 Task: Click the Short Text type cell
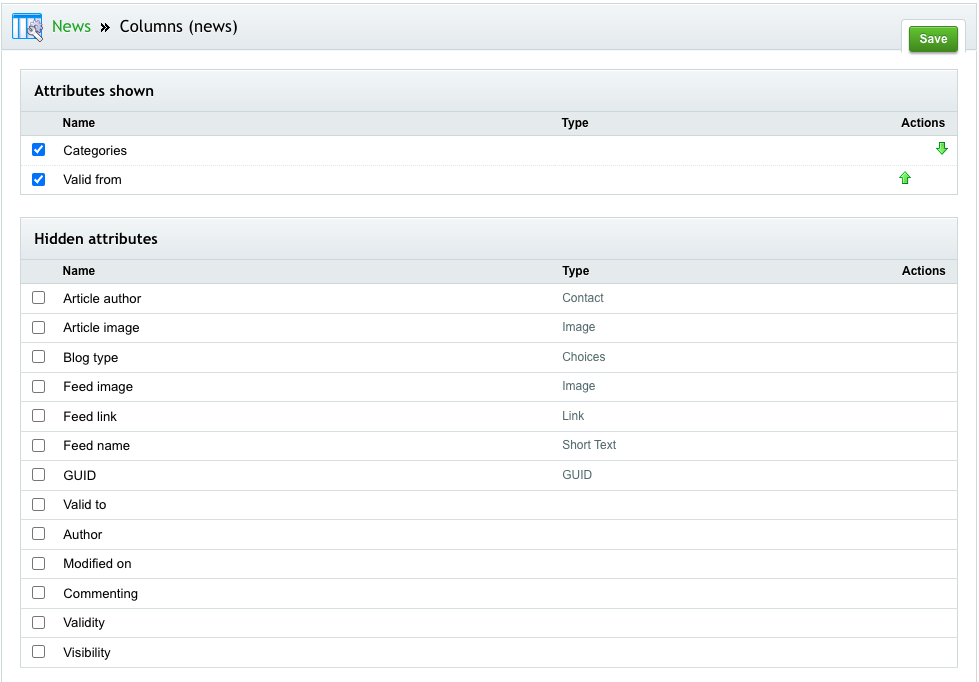tap(589, 445)
